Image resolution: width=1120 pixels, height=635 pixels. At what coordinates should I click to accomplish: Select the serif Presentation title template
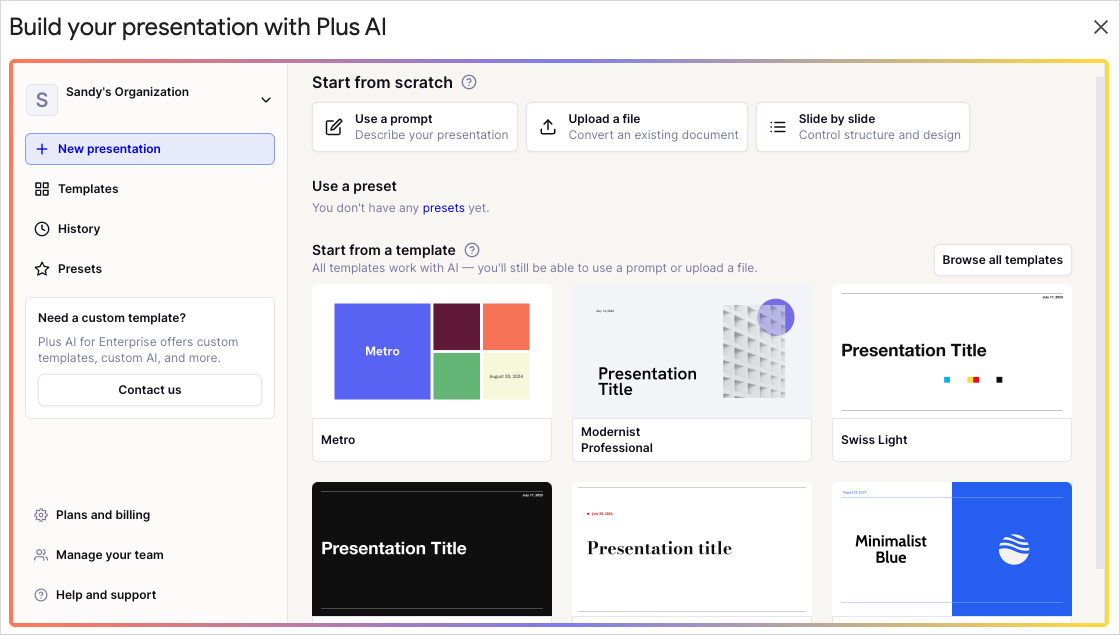692,549
